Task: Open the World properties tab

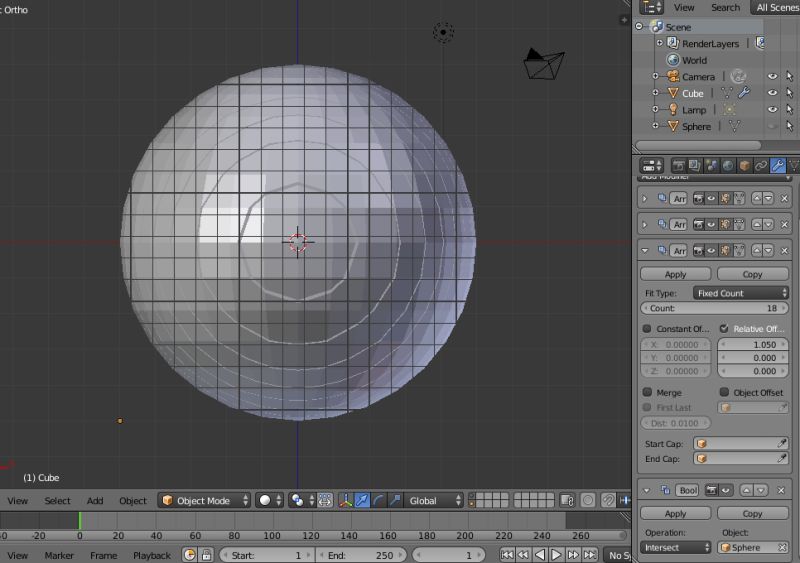Action: pos(728,166)
